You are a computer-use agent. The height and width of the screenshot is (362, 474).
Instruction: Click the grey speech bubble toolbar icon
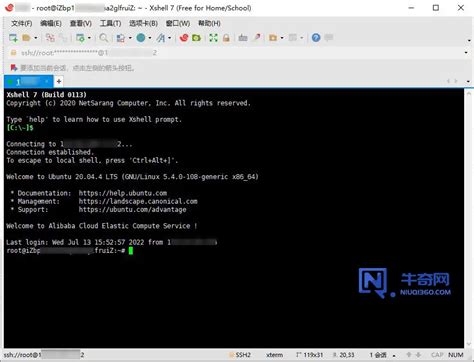click(329, 38)
